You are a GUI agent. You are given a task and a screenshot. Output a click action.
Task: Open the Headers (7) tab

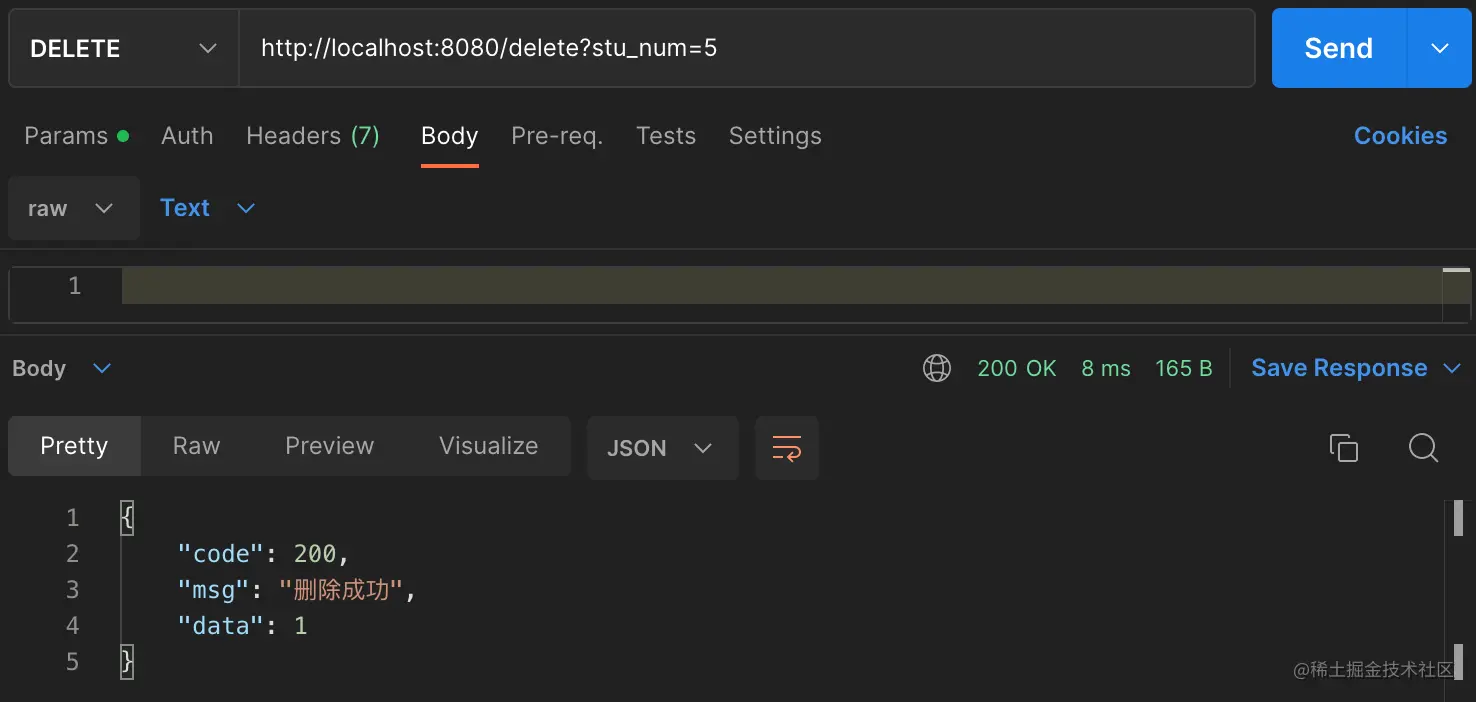click(x=312, y=136)
